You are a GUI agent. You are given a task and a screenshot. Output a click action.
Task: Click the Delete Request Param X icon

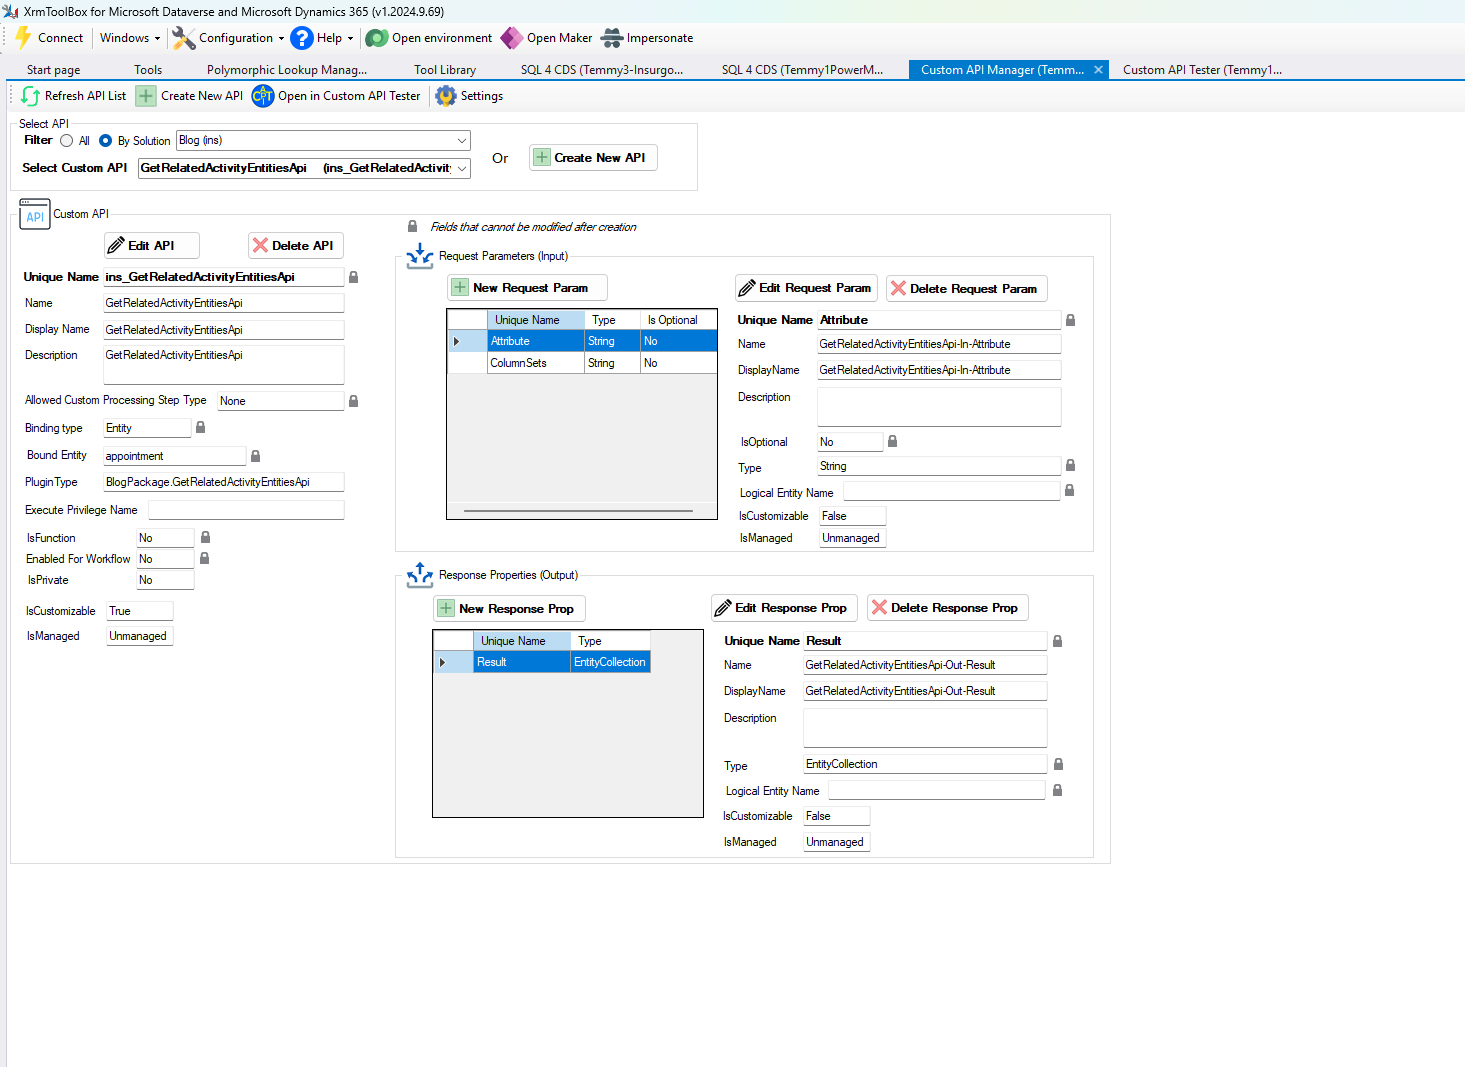click(x=898, y=288)
